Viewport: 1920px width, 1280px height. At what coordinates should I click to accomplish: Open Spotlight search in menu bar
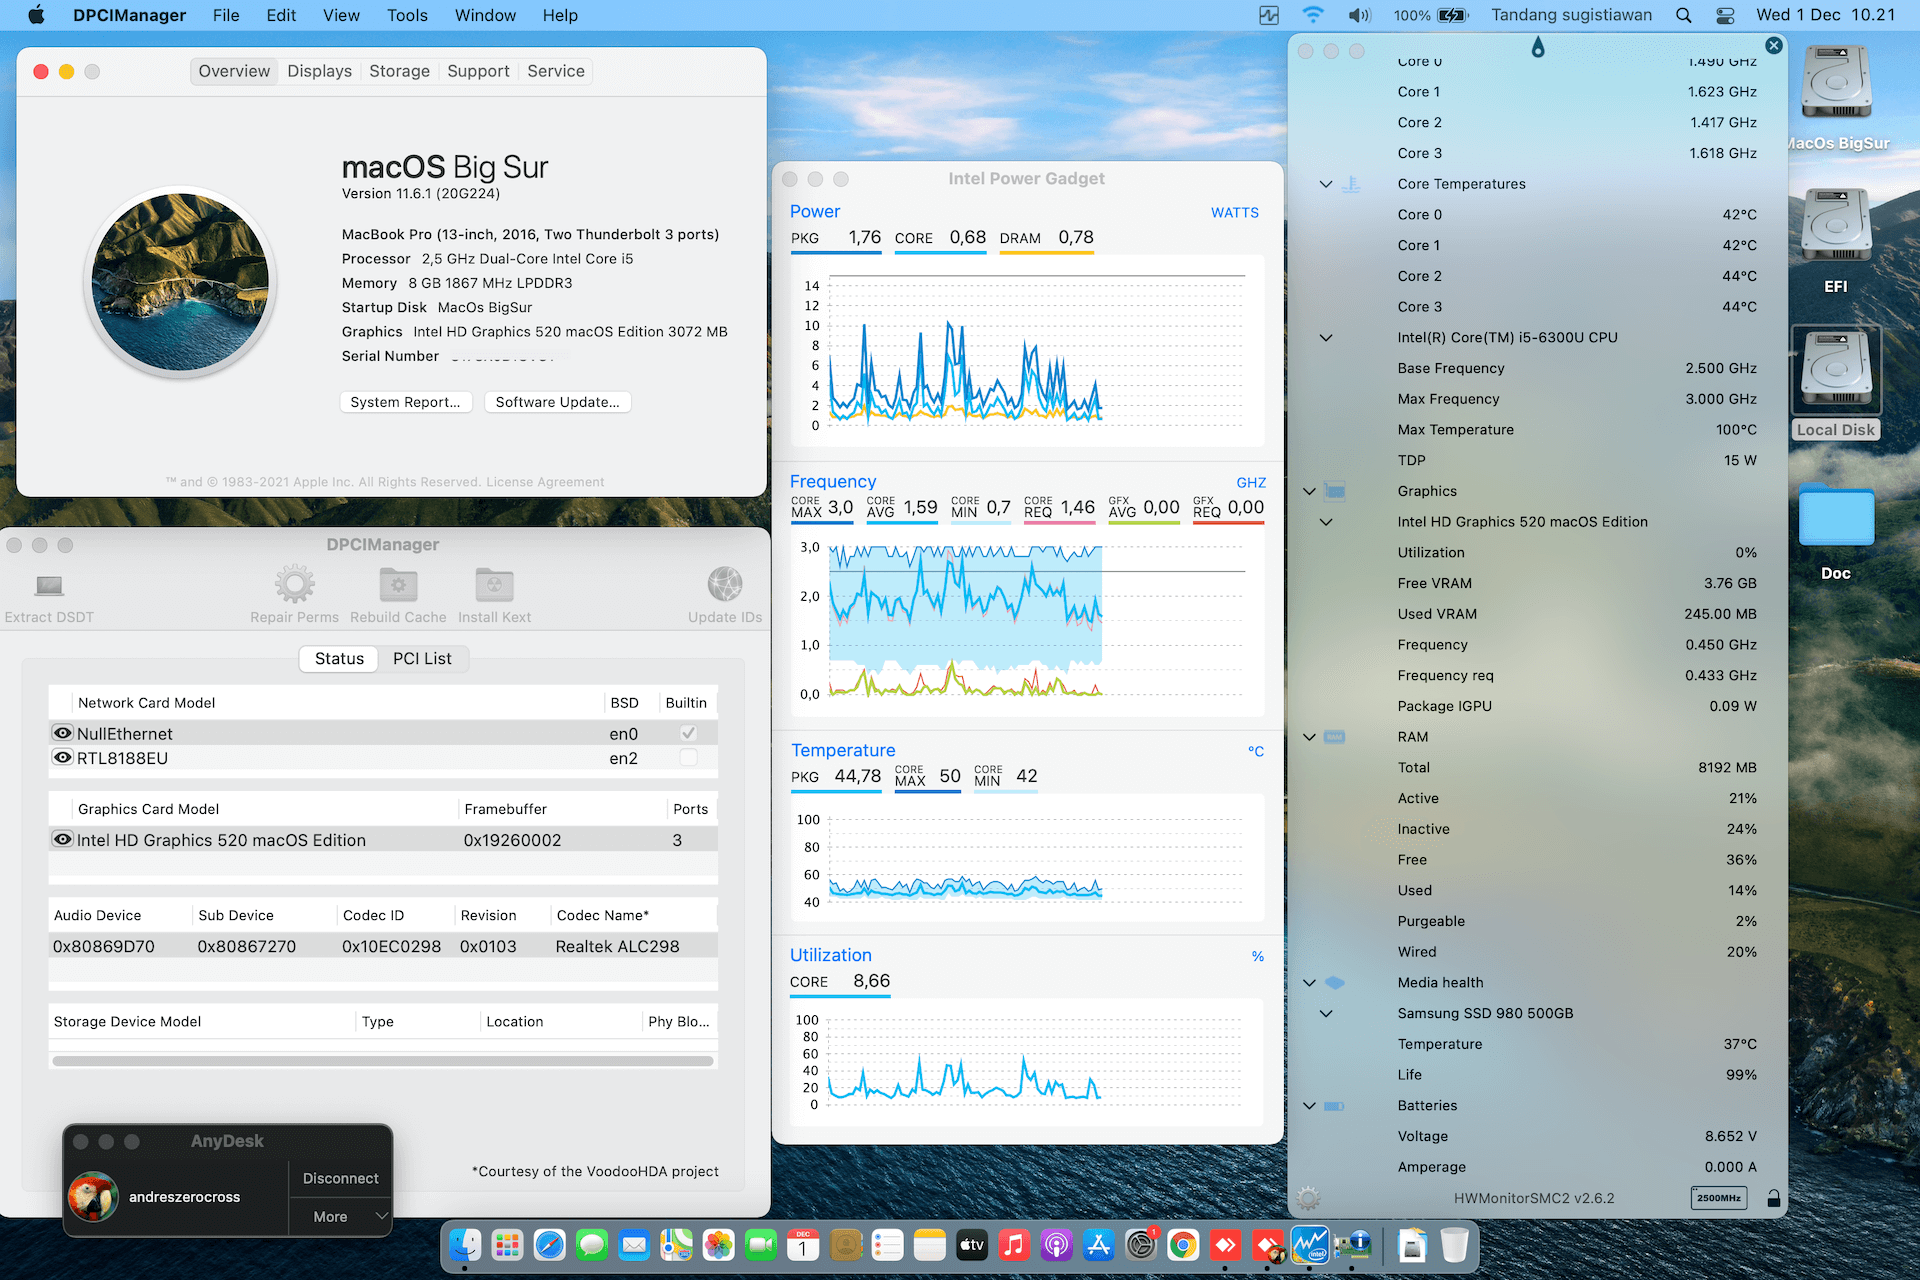[1684, 15]
